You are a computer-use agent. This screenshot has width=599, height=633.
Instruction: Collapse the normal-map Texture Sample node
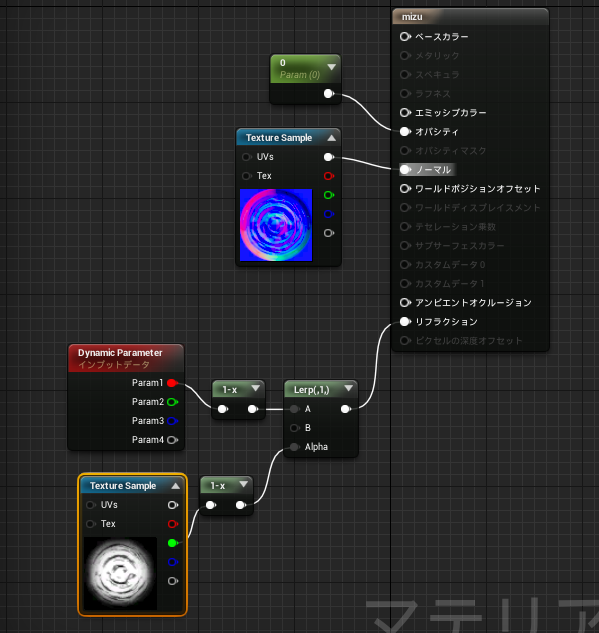point(332,138)
